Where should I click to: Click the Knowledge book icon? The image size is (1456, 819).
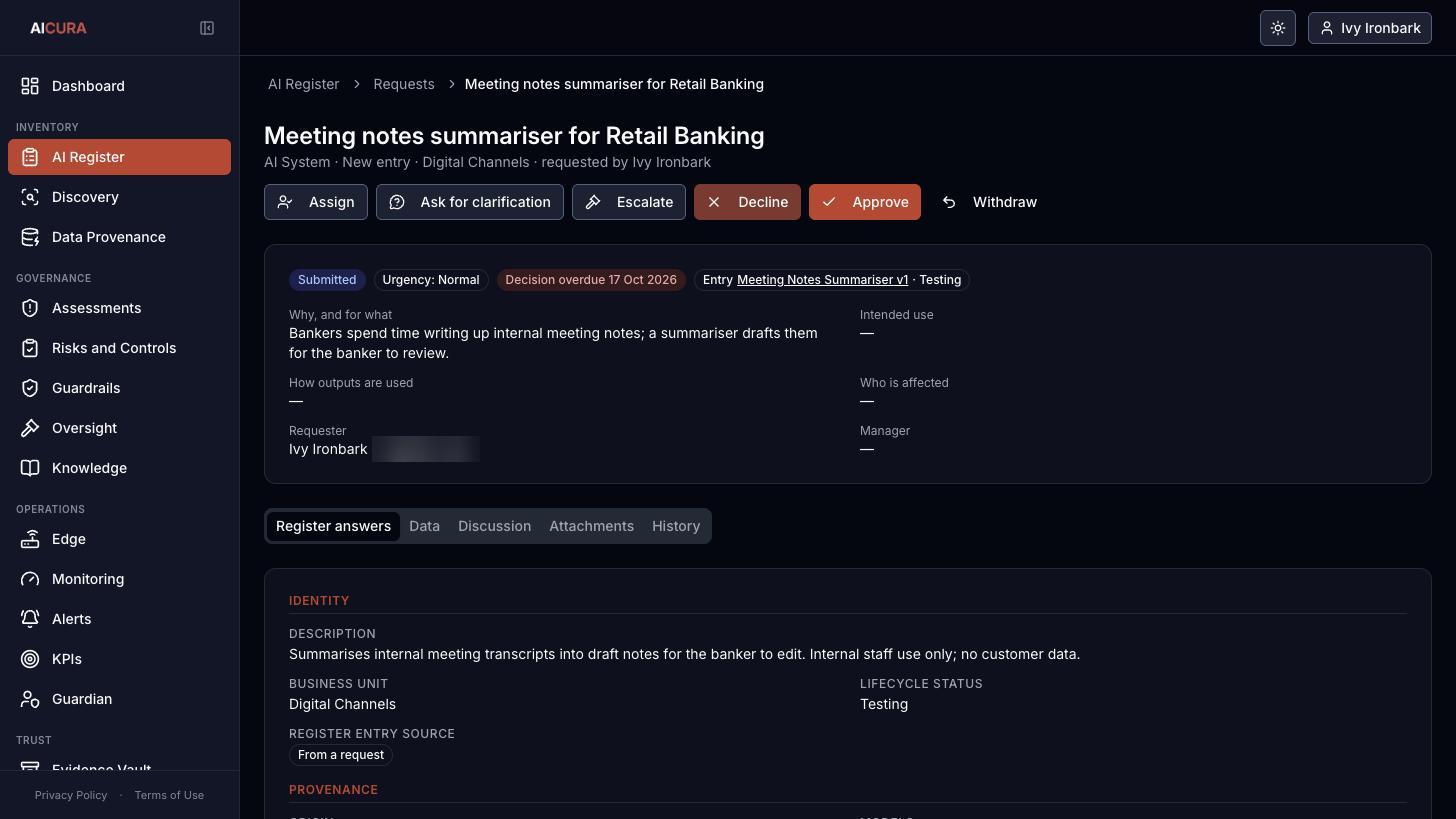pos(30,468)
